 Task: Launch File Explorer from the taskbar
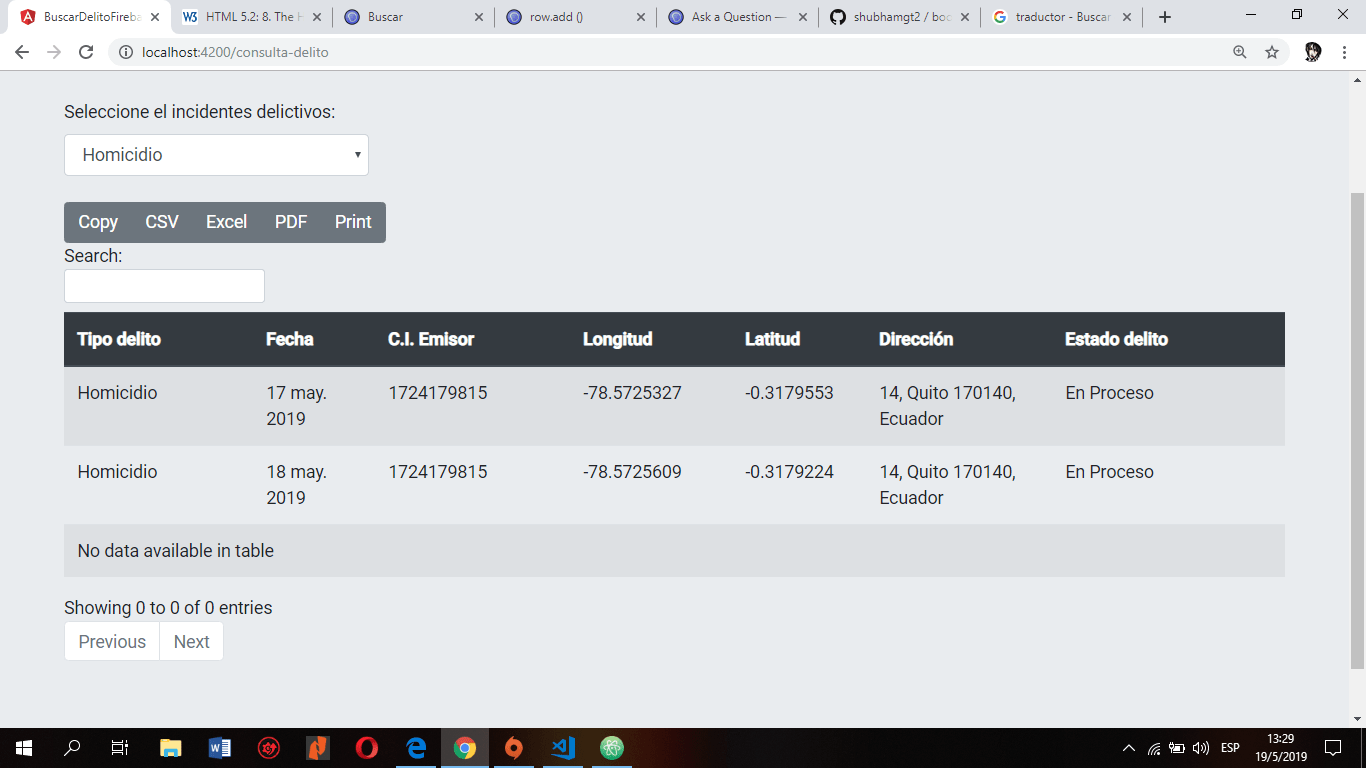coord(171,747)
